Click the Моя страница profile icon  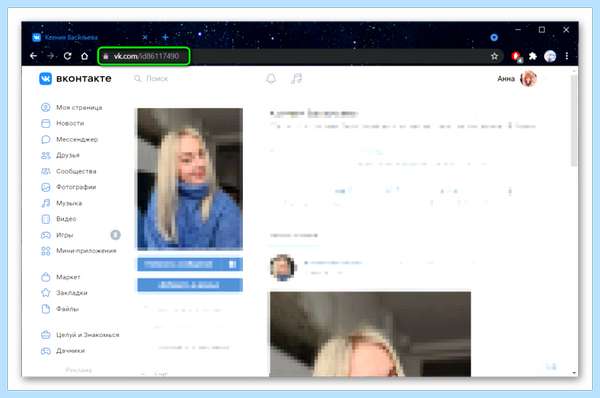(46, 108)
